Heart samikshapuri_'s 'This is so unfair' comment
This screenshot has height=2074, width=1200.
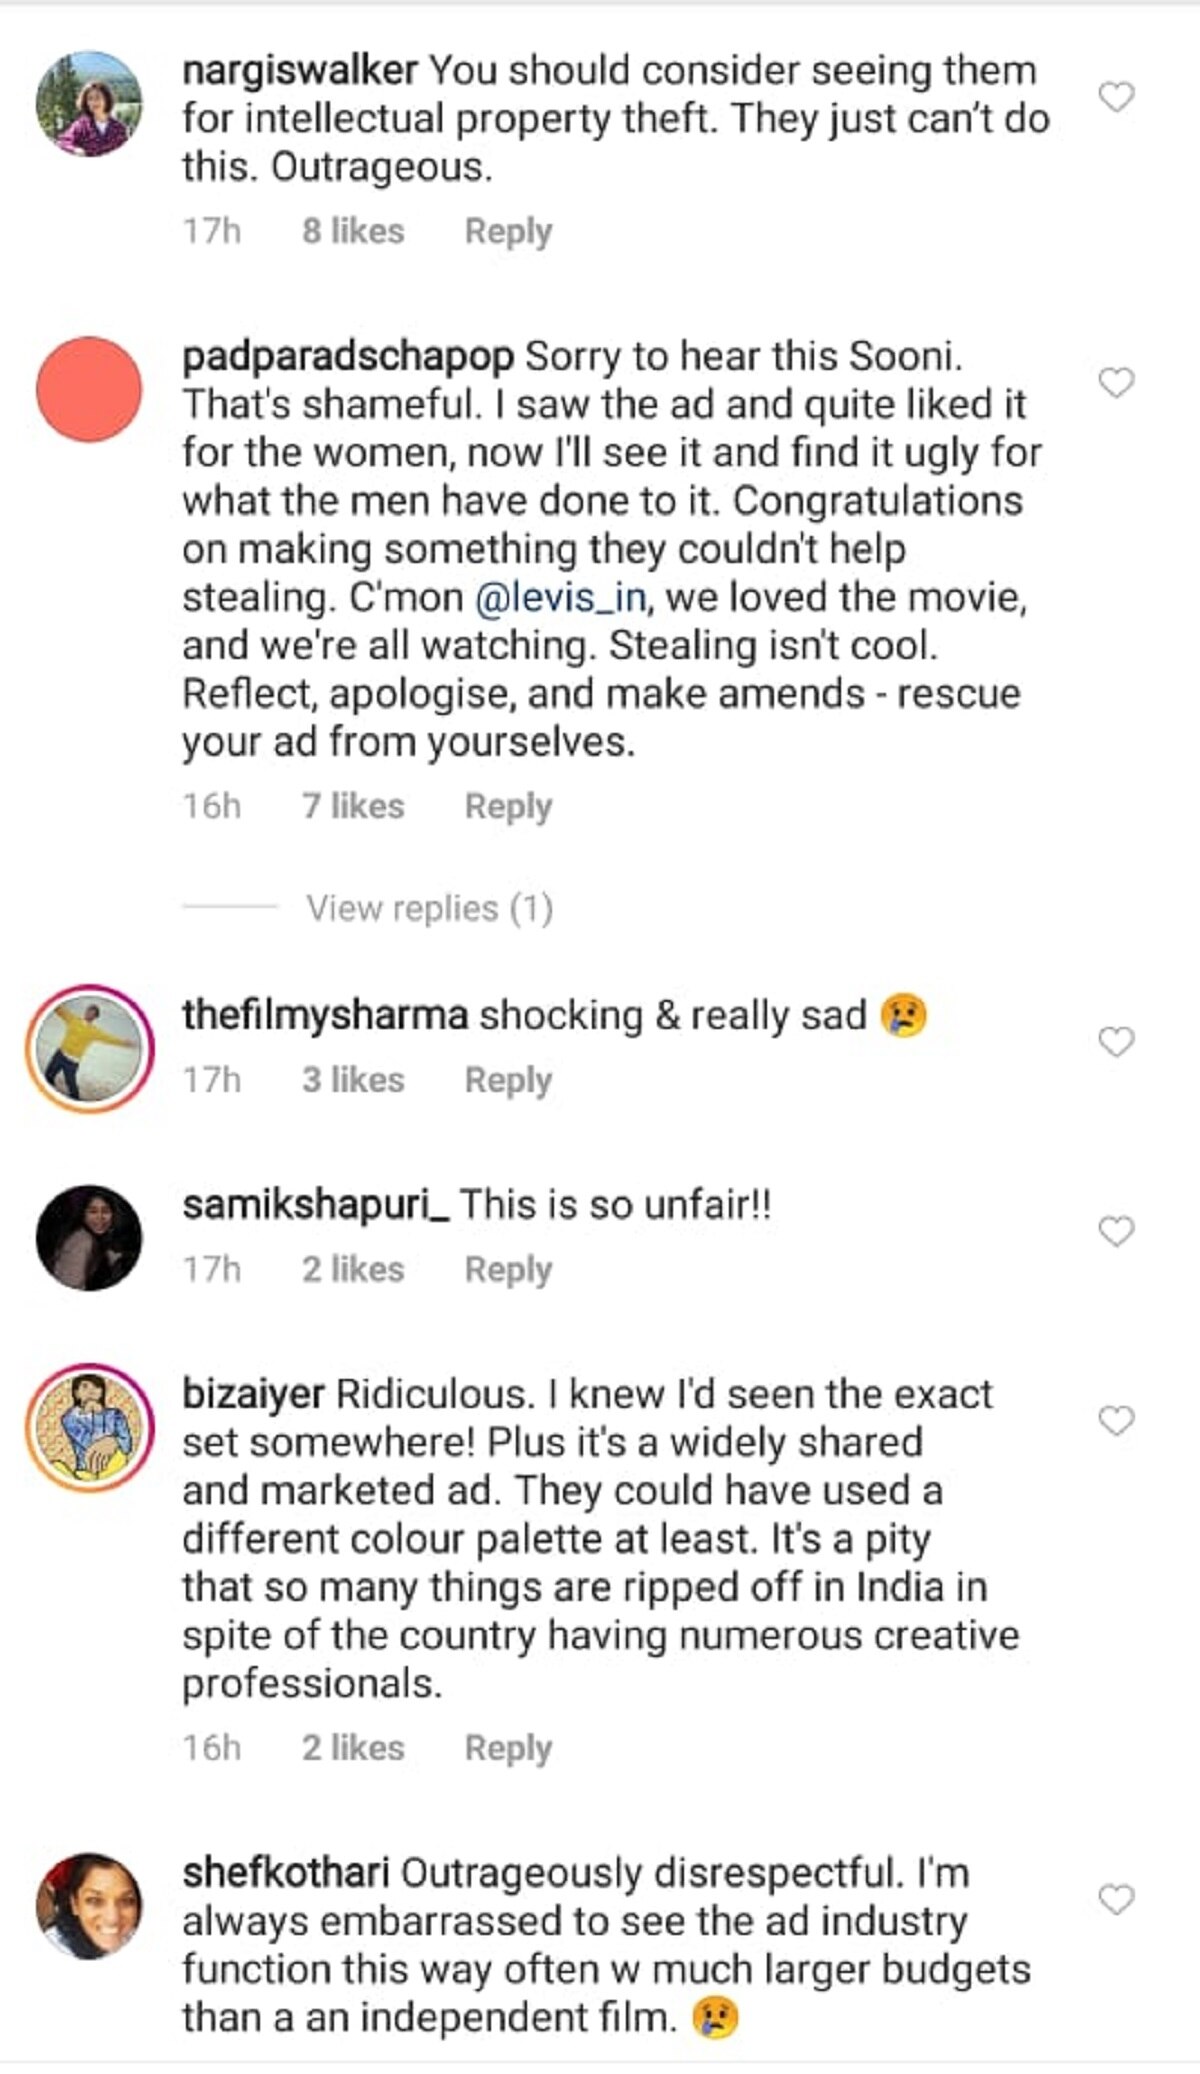pyautogui.click(x=1116, y=1231)
